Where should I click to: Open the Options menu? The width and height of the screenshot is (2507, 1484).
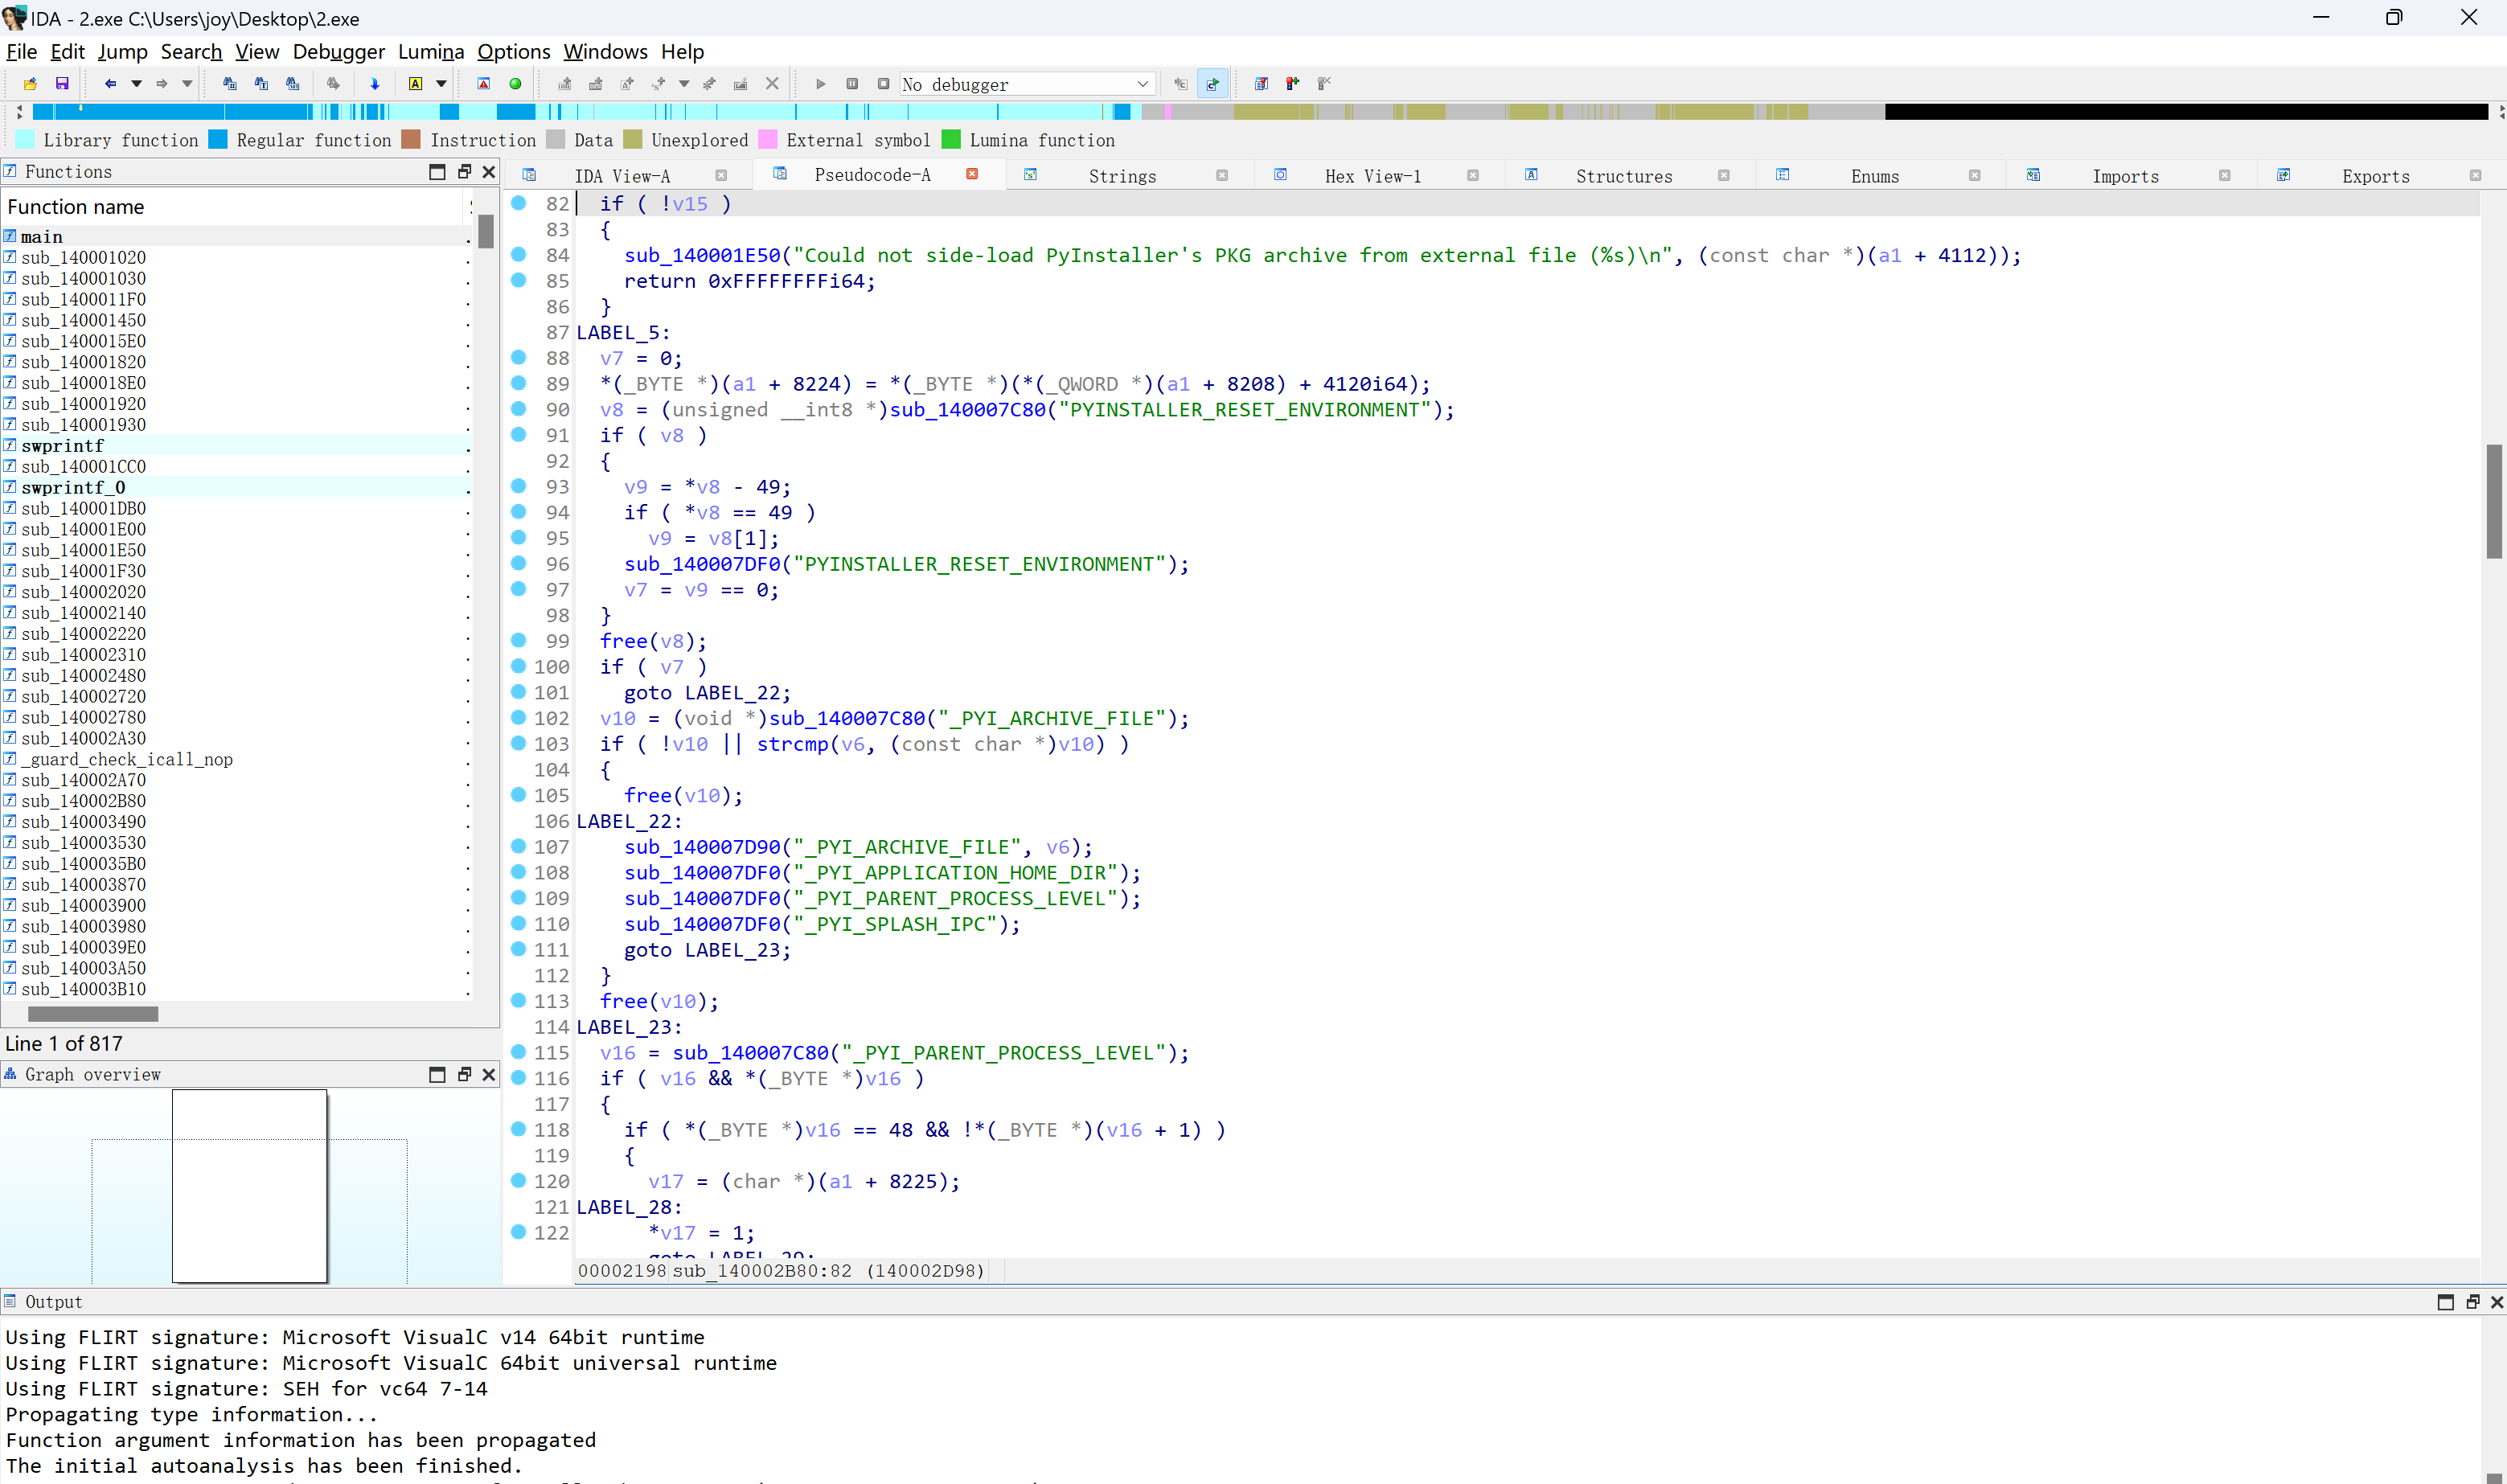pyautogui.click(x=513, y=52)
